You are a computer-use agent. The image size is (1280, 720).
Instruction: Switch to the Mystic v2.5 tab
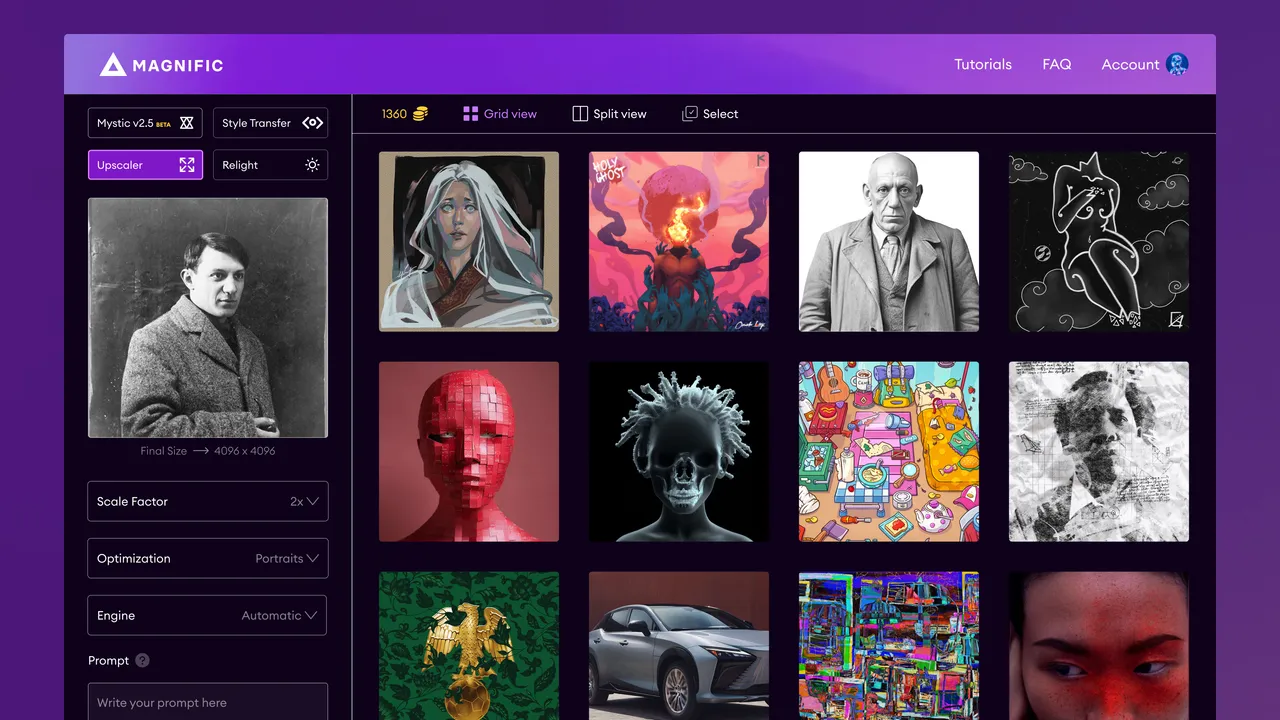pyautogui.click(x=145, y=123)
